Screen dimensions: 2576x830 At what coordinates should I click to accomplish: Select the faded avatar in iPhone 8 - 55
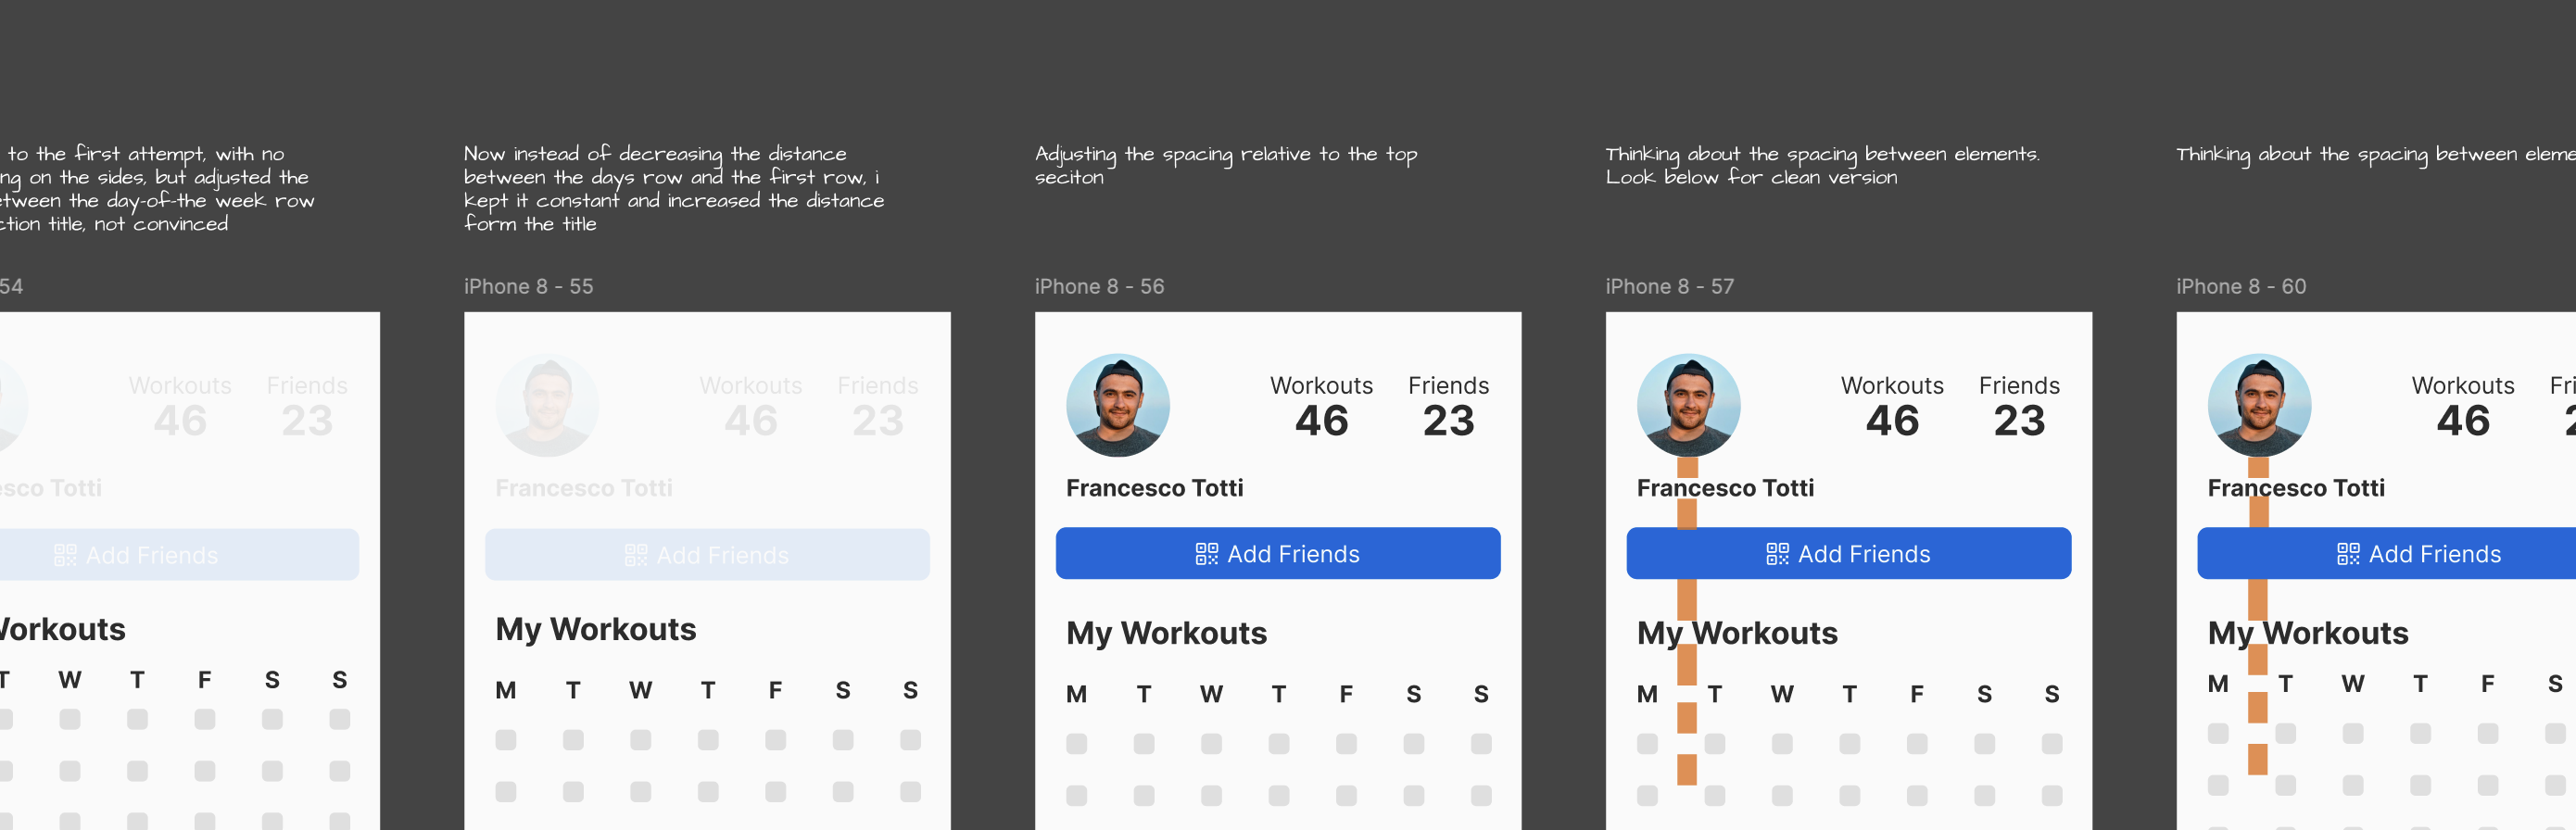(x=547, y=405)
